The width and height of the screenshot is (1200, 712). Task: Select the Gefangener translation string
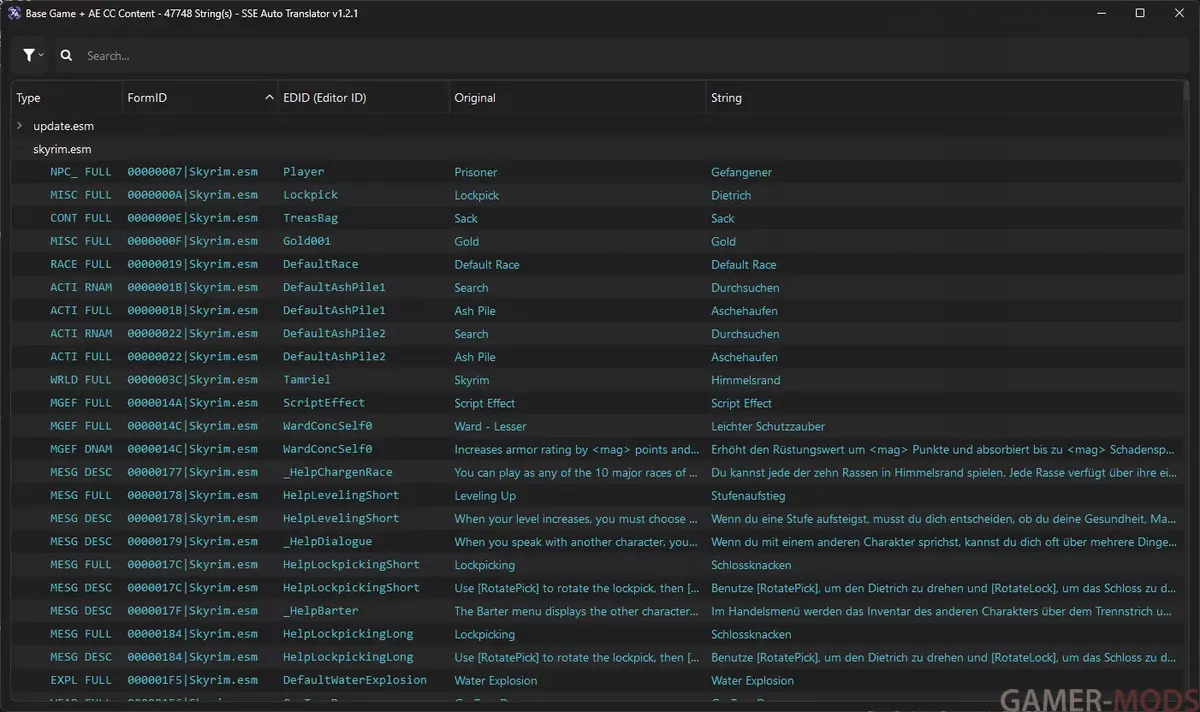tap(741, 172)
